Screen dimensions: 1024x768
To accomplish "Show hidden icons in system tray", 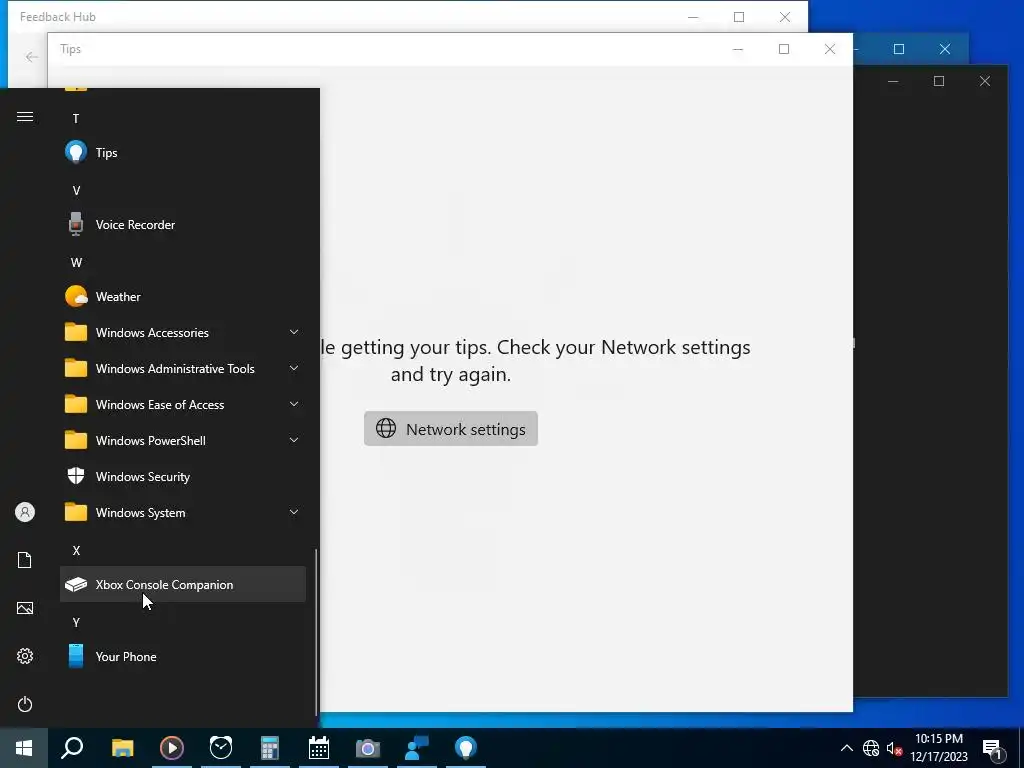I will pyautogui.click(x=846, y=748).
